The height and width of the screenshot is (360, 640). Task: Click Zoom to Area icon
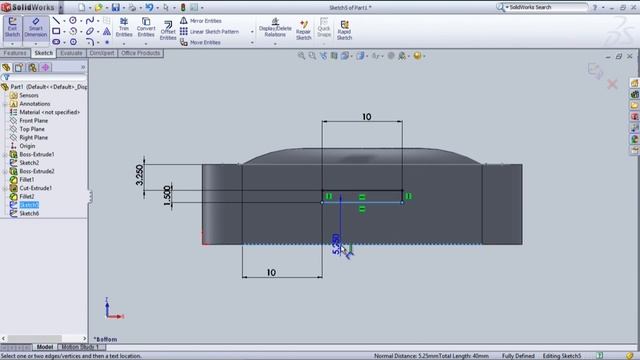pos(312,56)
